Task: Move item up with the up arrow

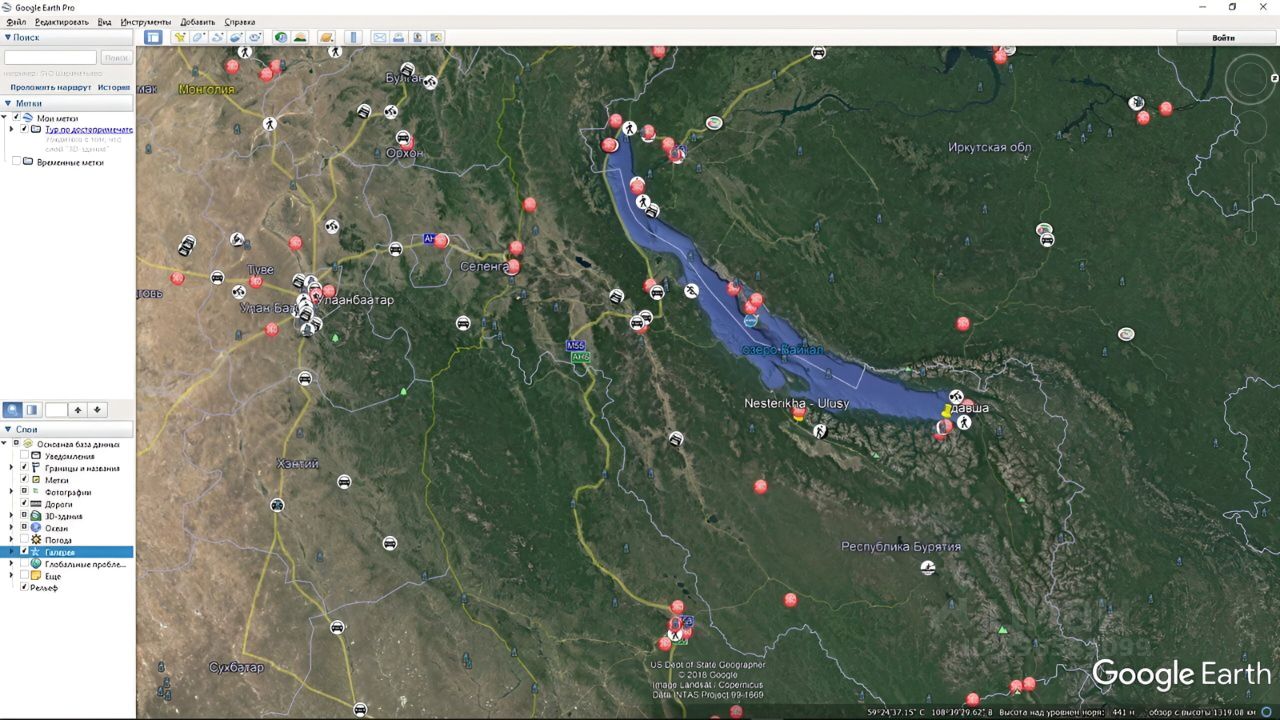Action: [78, 410]
